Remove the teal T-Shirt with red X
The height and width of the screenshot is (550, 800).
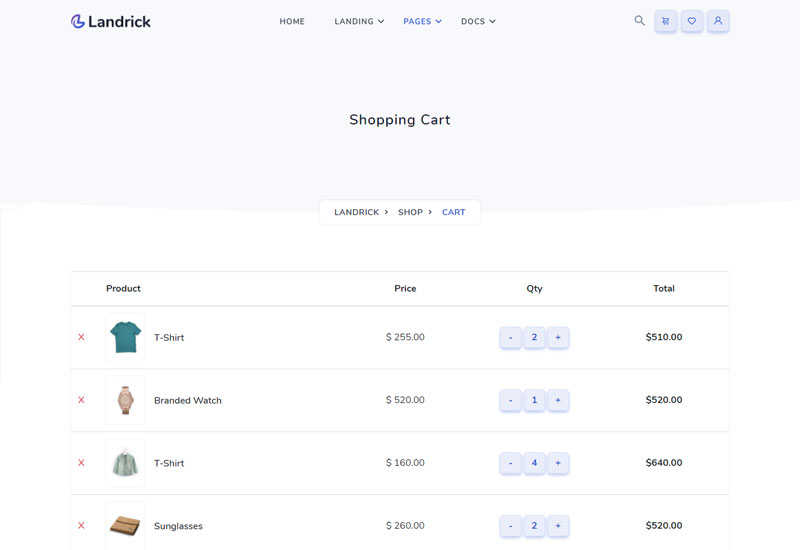point(81,337)
